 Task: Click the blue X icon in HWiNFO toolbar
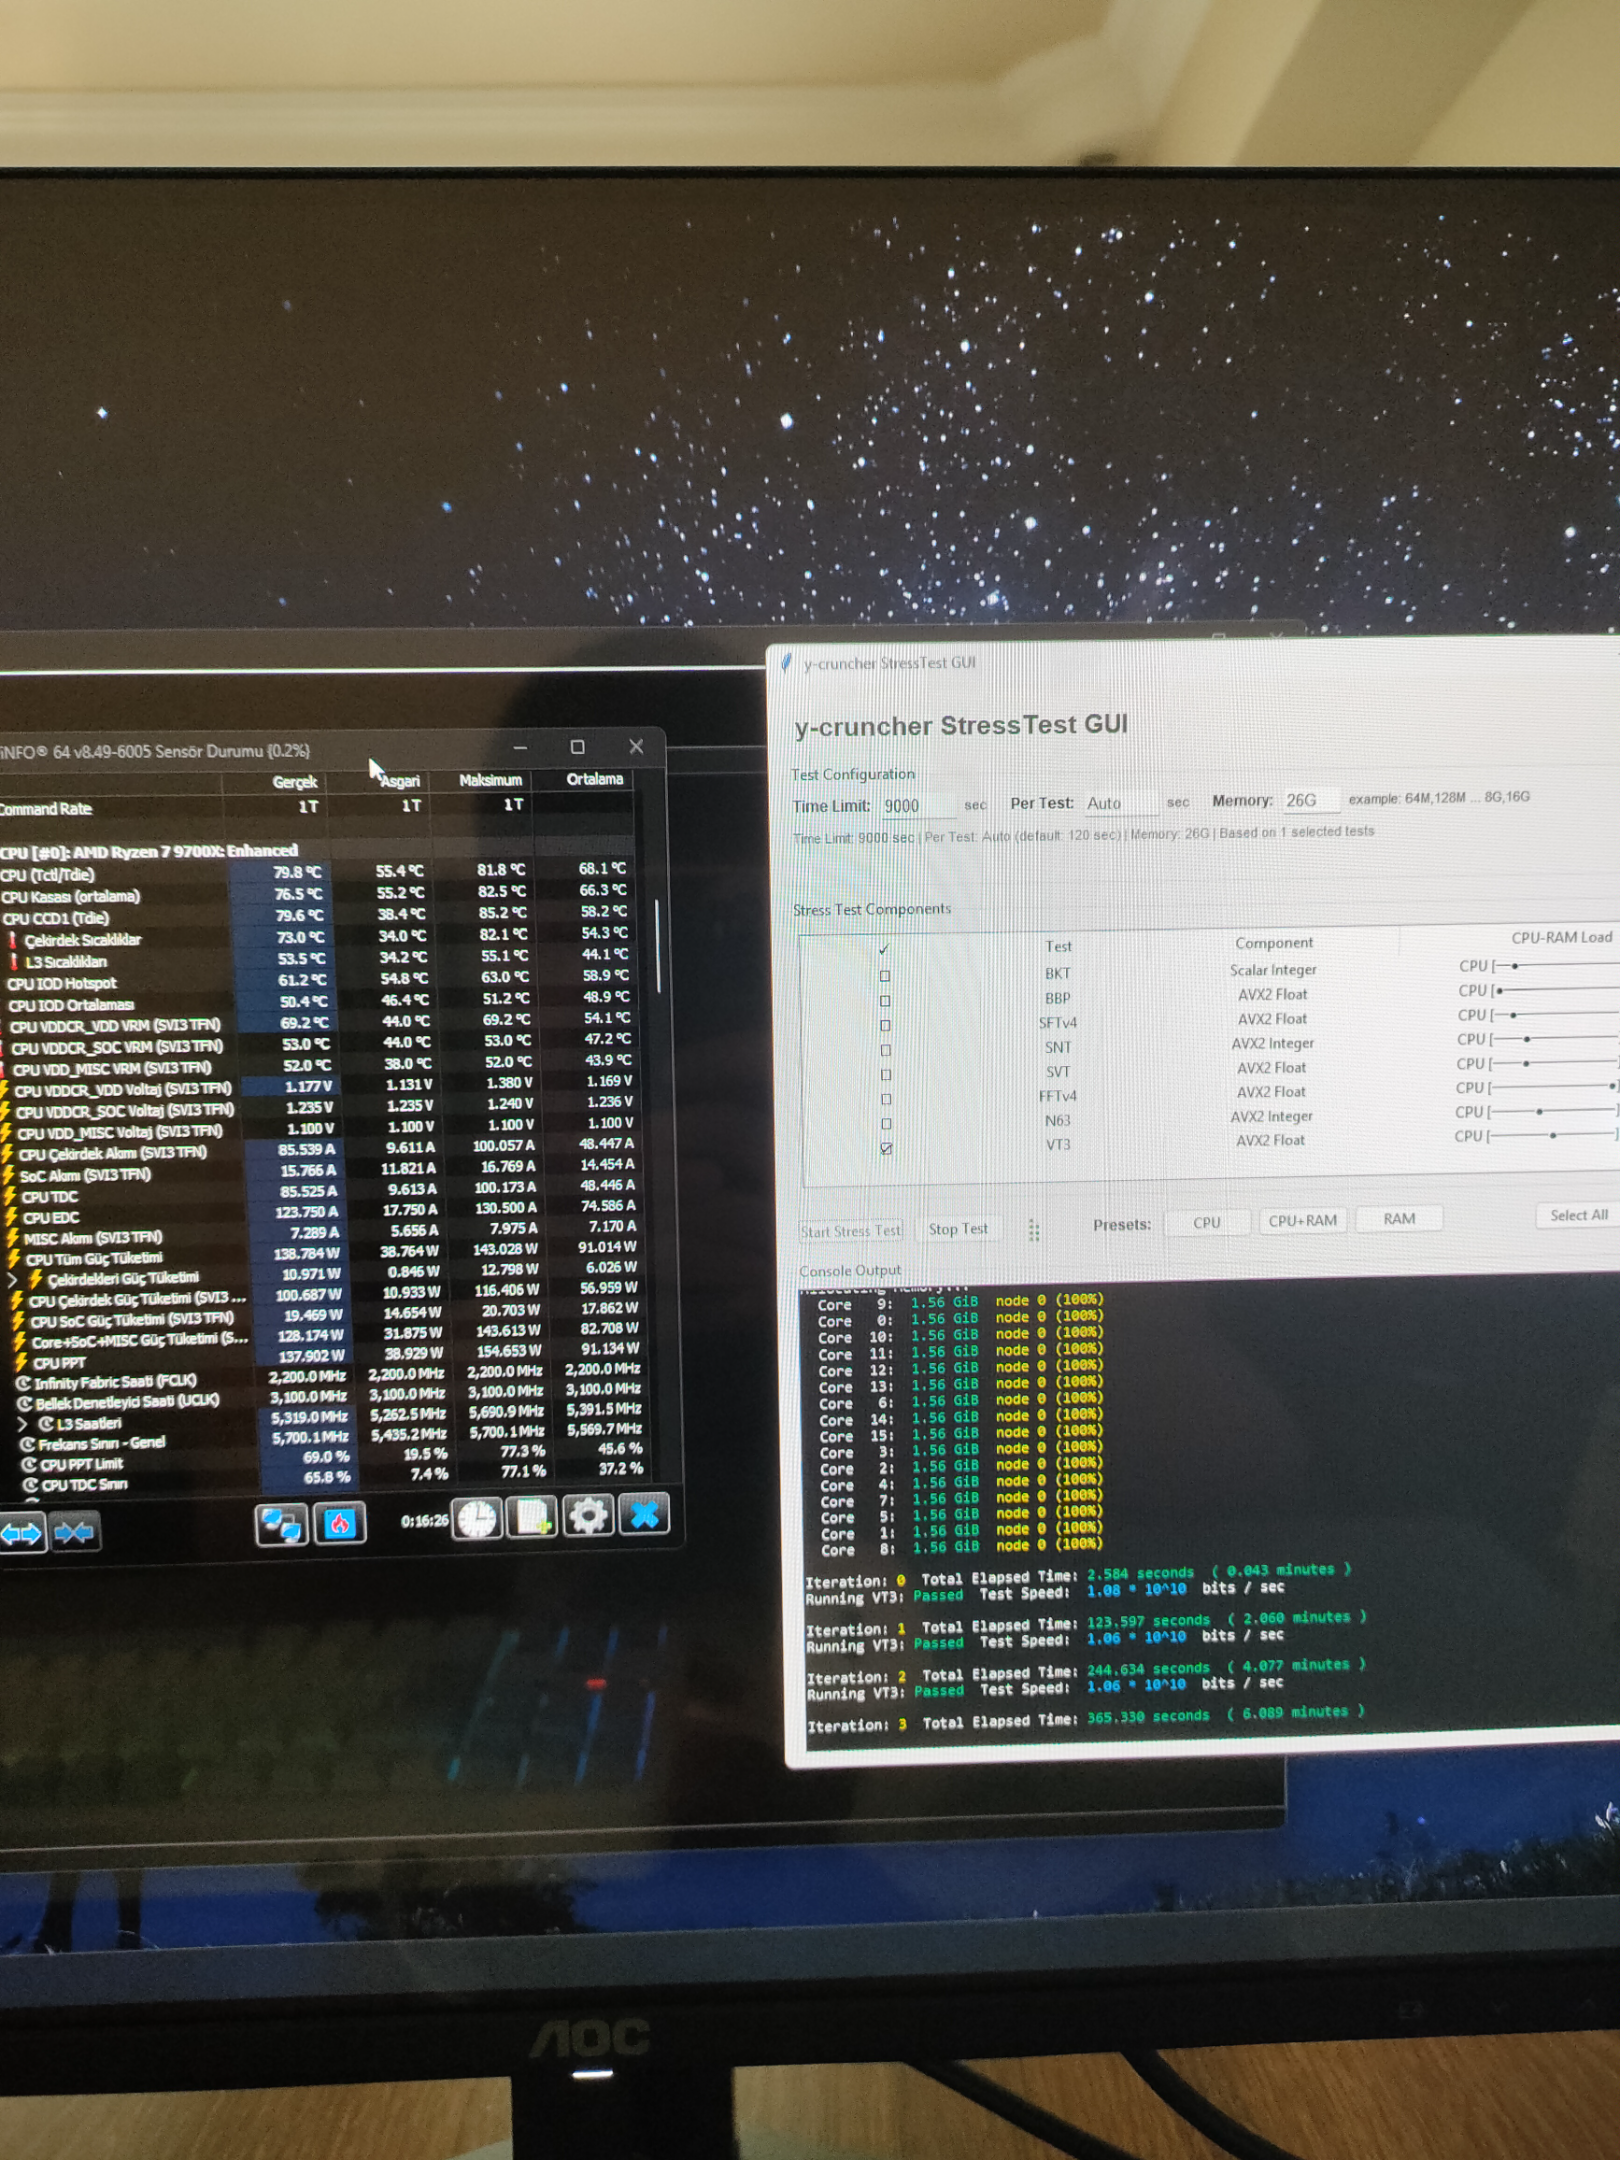pos(644,1515)
